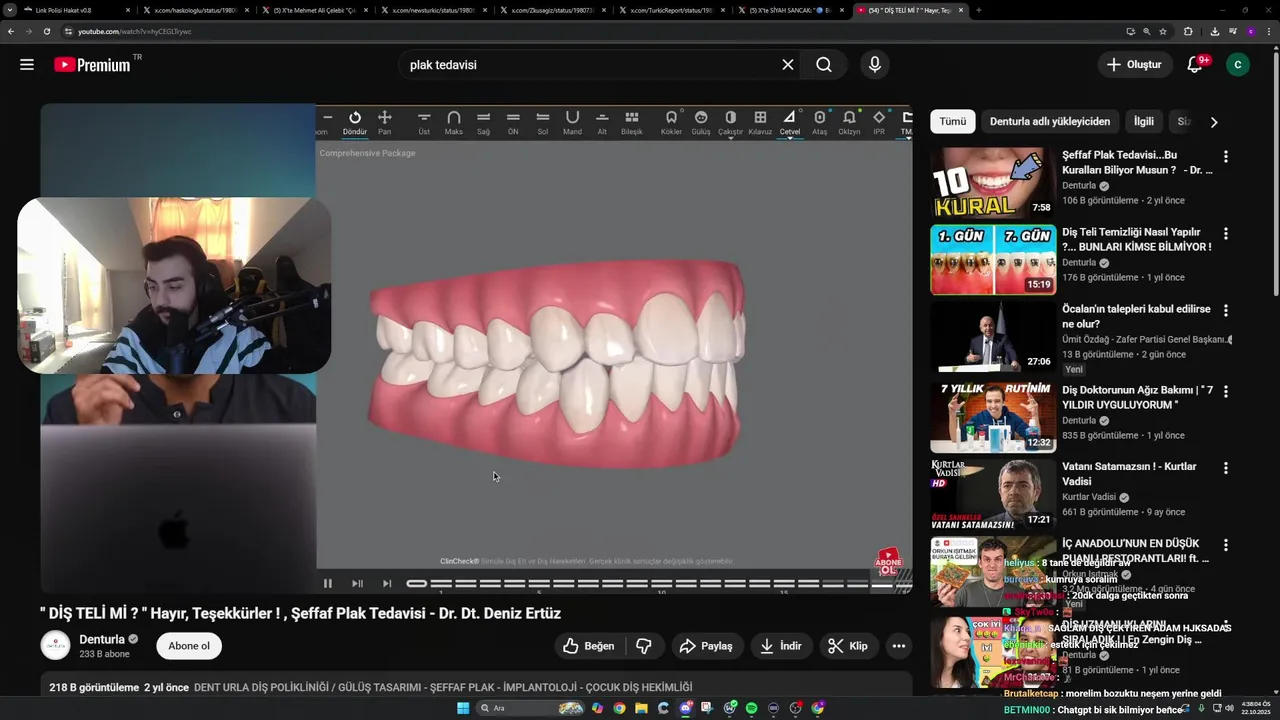Open options for Diş Teli Temizliği video
The height and width of the screenshot is (720, 1280).
point(1226,234)
